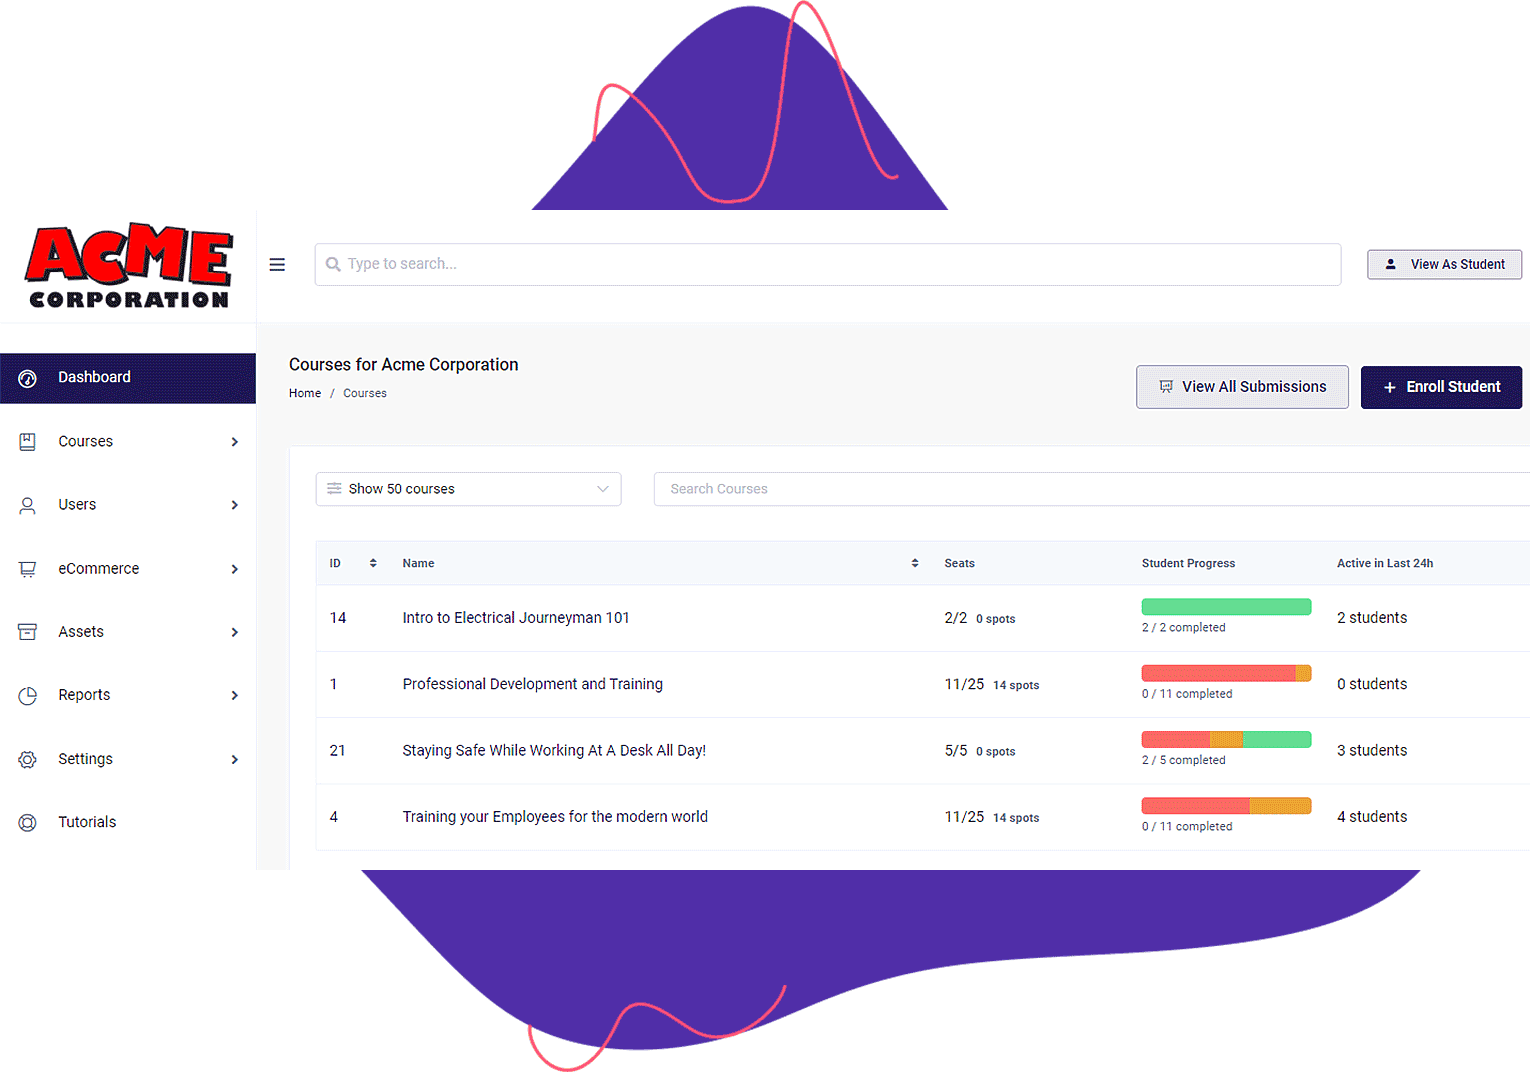Open View All Submissions
Viewport: 1530px width, 1072px height.
tap(1242, 387)
